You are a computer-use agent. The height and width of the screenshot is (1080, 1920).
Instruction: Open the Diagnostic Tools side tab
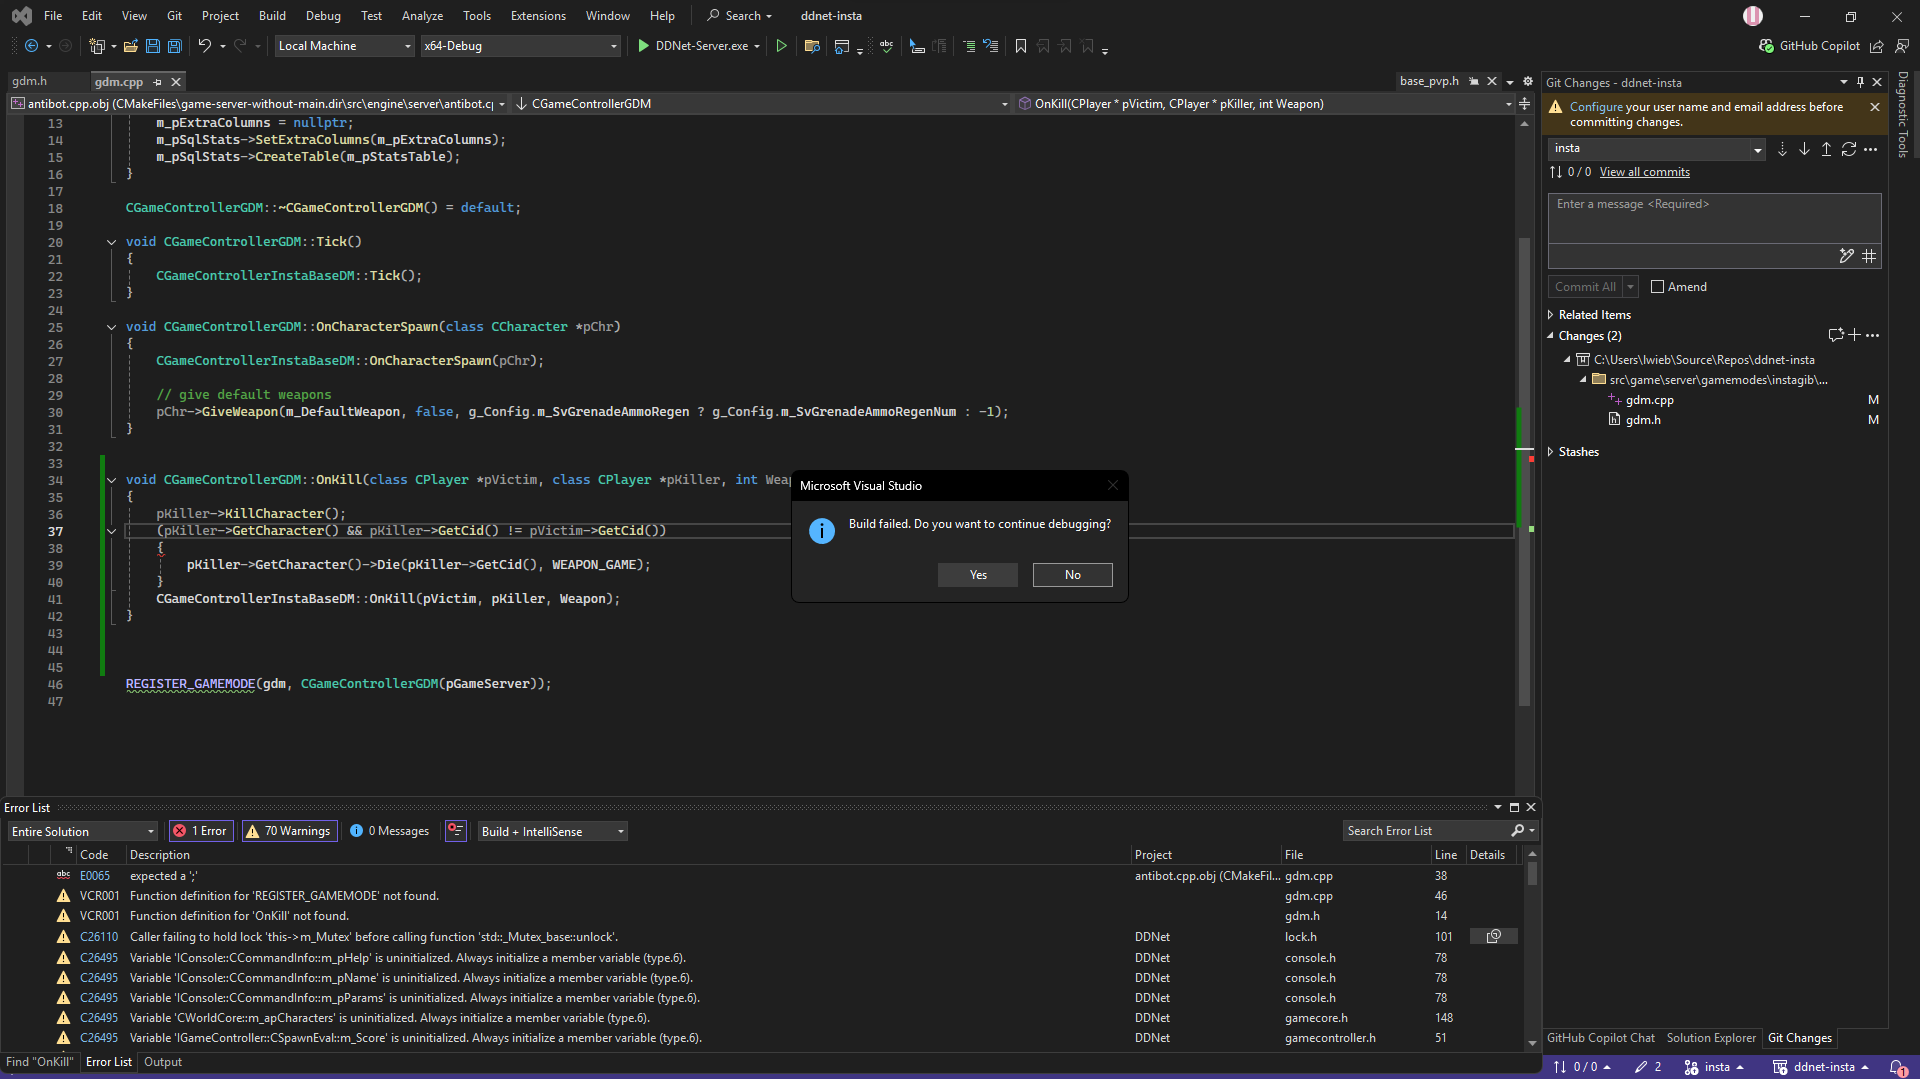pos(1903,114)
